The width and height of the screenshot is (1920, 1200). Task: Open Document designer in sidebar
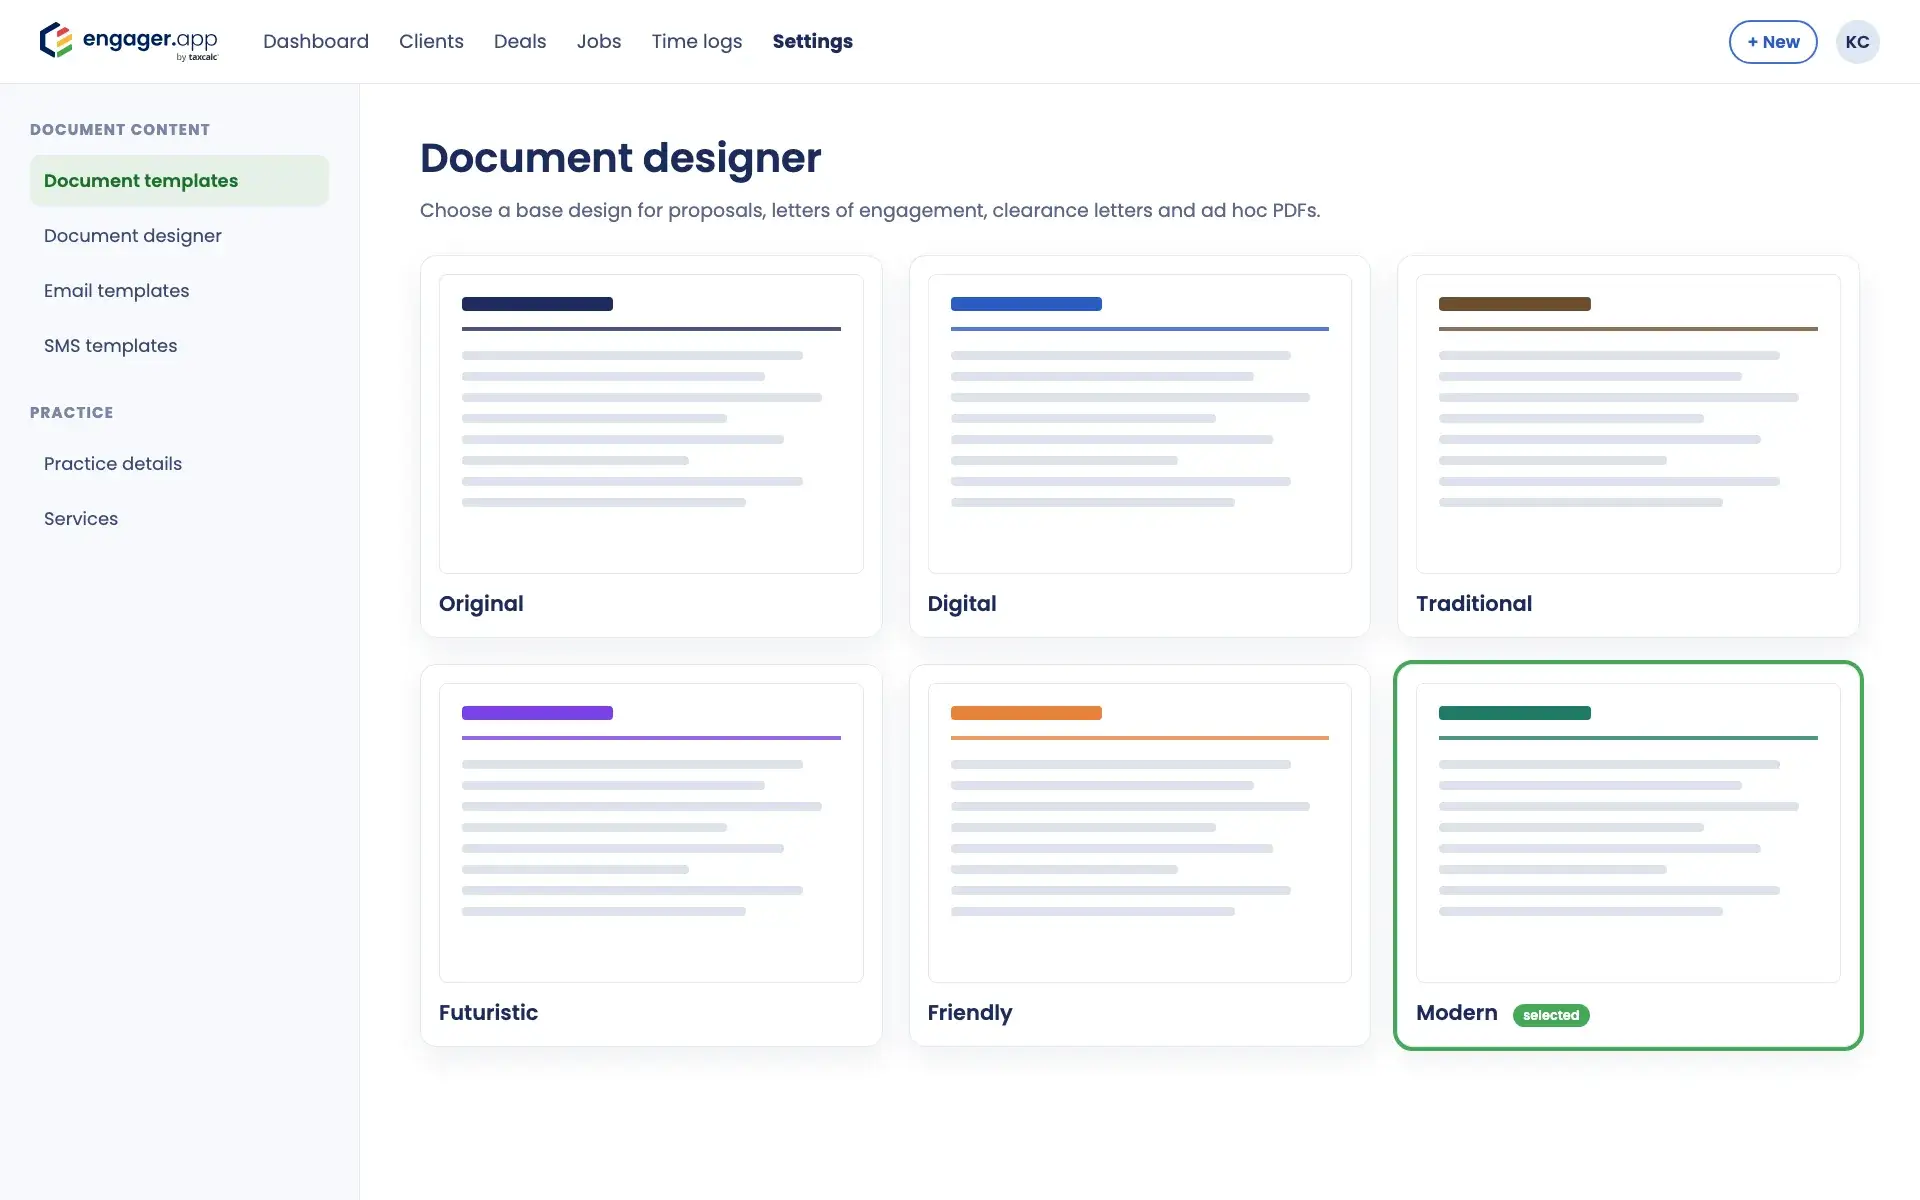click(x=179, y=236)
